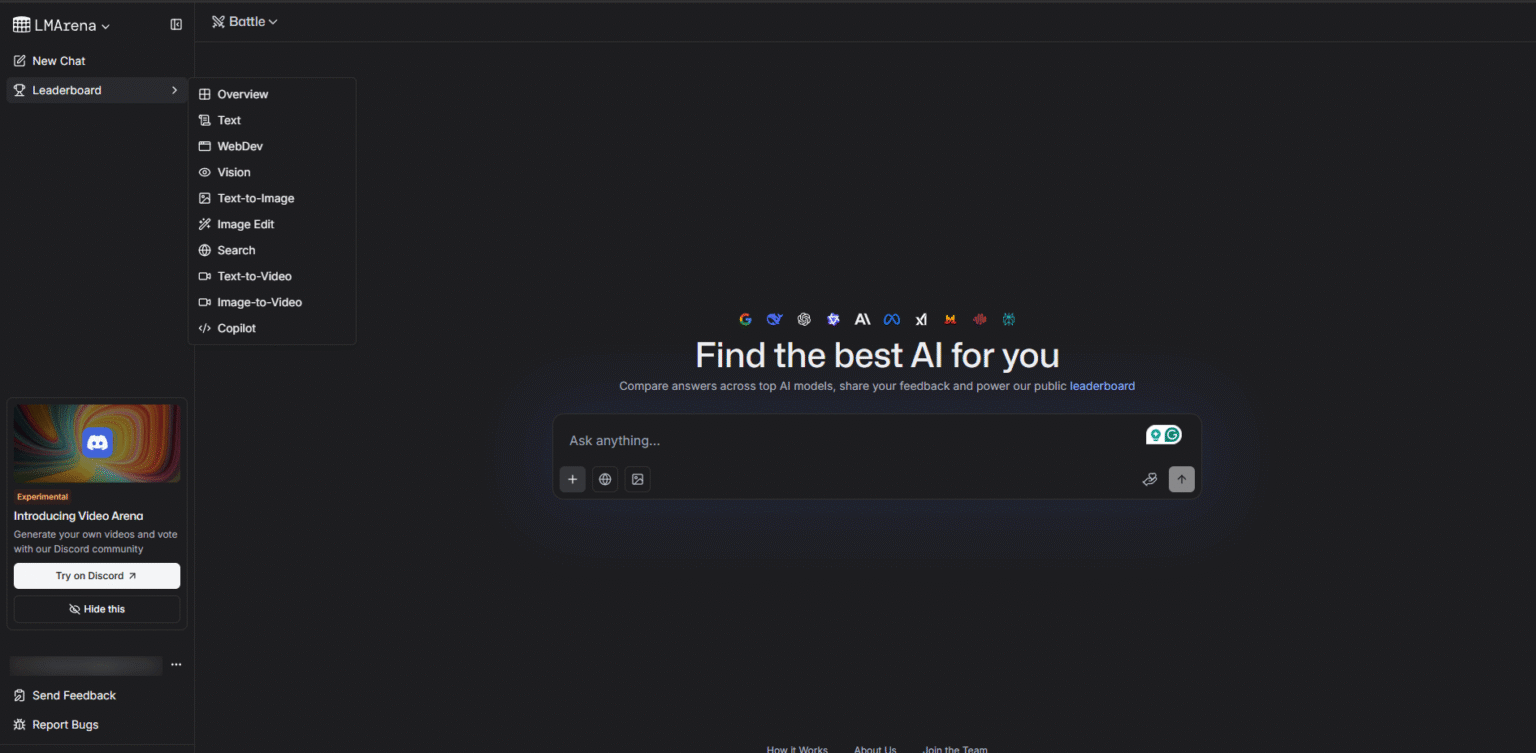Viewport: 1536px width, 753px height.
Task: Click the Try on Discord button
Action: click(x=96, y=576)
